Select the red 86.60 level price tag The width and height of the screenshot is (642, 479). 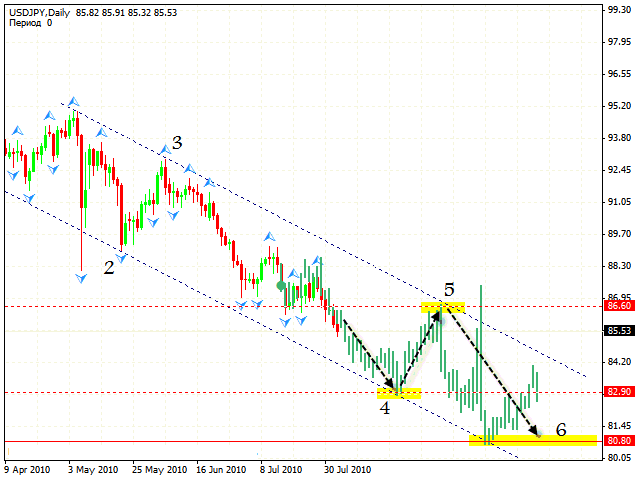[620, 306]
